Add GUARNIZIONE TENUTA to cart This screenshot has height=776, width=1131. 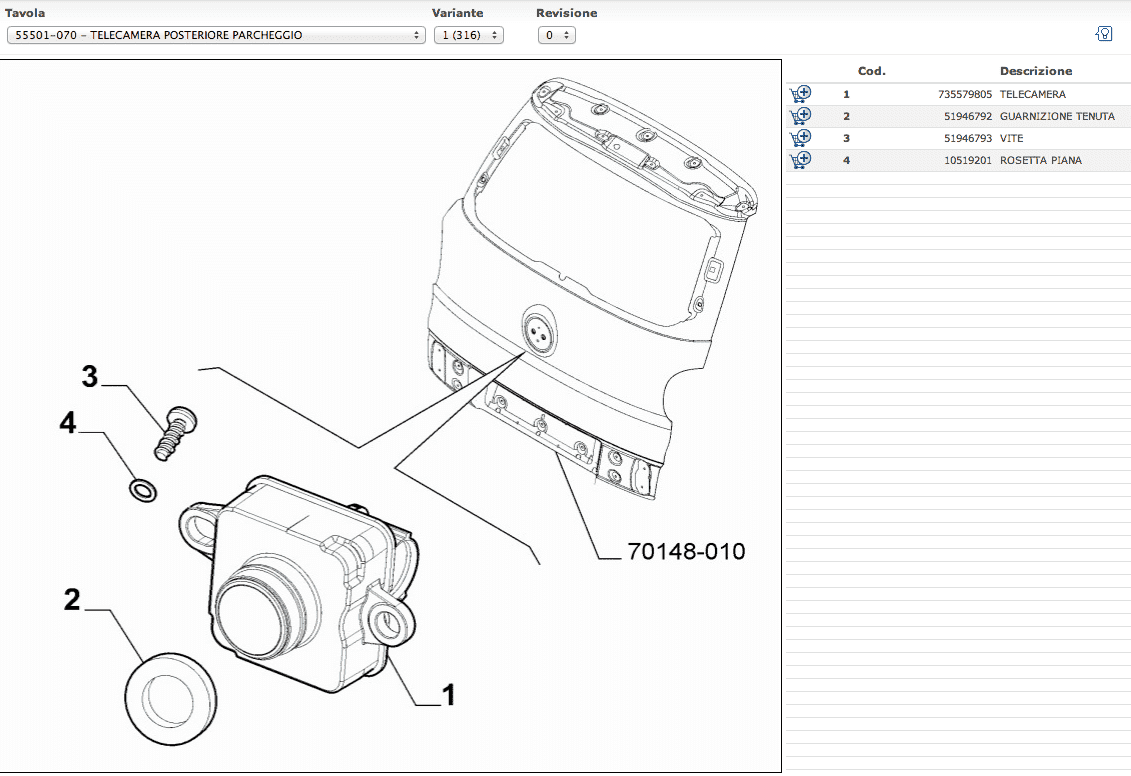[800, 115]
